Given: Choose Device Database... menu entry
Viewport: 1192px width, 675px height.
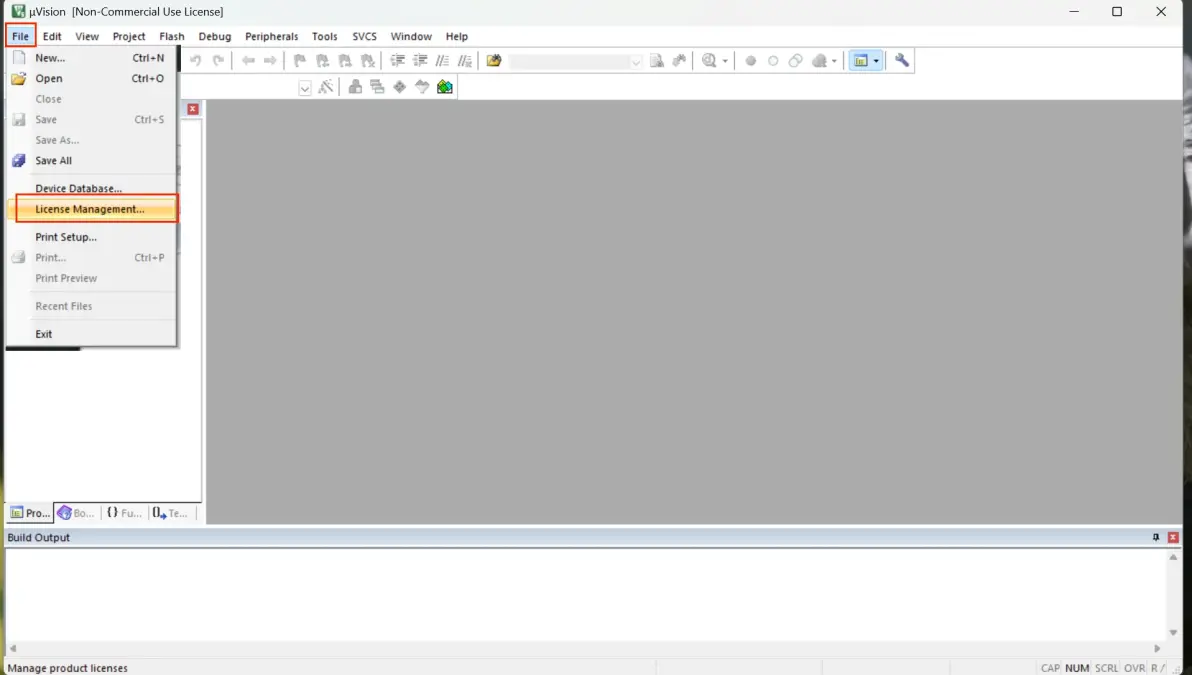Looking at the screenshot, I should [x=91, y=188].
